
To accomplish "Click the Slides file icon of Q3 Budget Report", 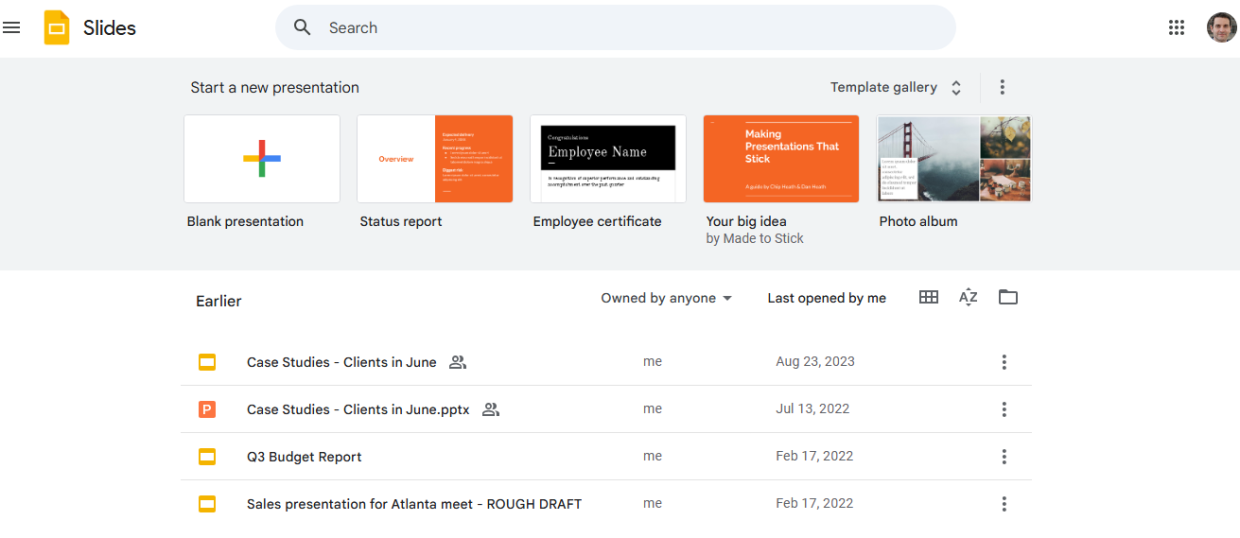I will [x=207, y=457].
